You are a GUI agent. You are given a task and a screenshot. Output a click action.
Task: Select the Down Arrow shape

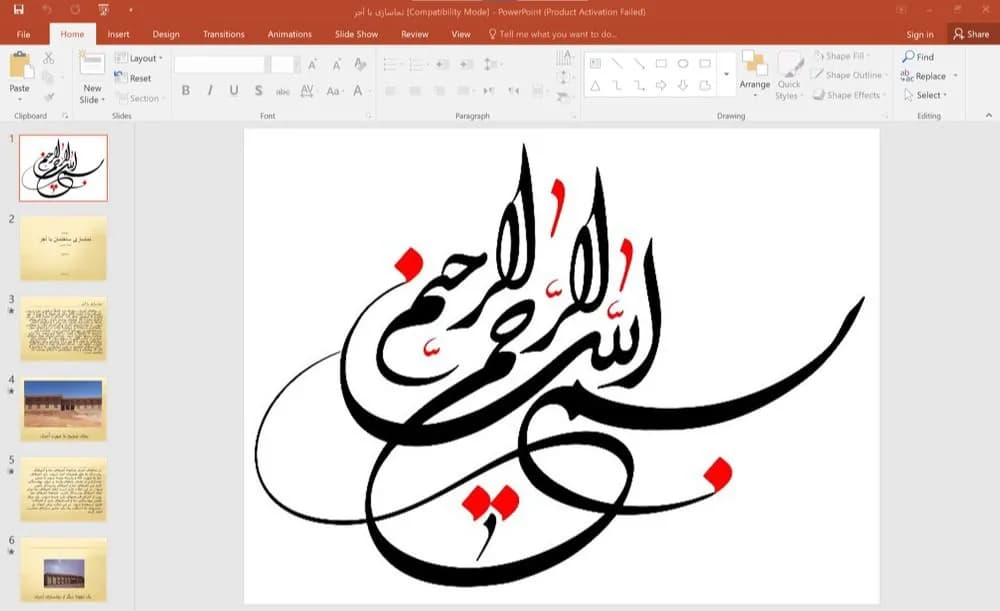[683, 85]
